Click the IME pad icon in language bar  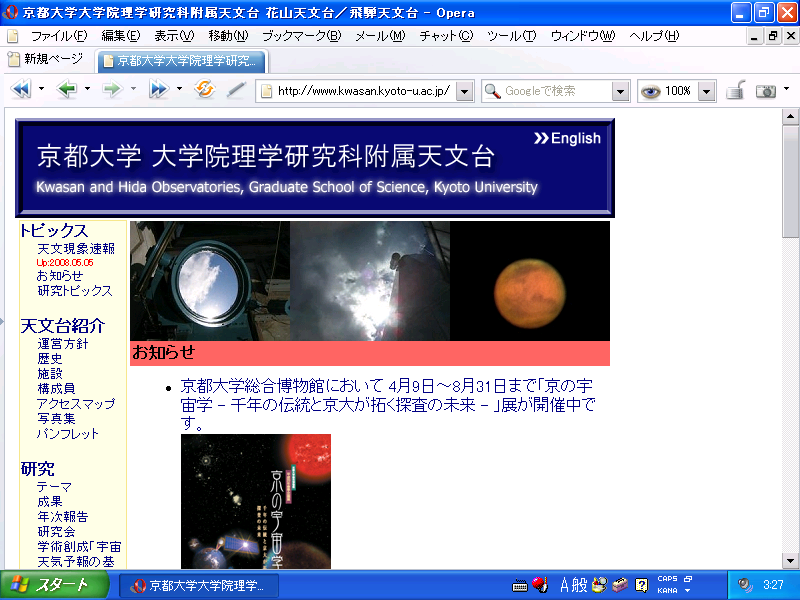pyautogui.click(x=600, y=585)
